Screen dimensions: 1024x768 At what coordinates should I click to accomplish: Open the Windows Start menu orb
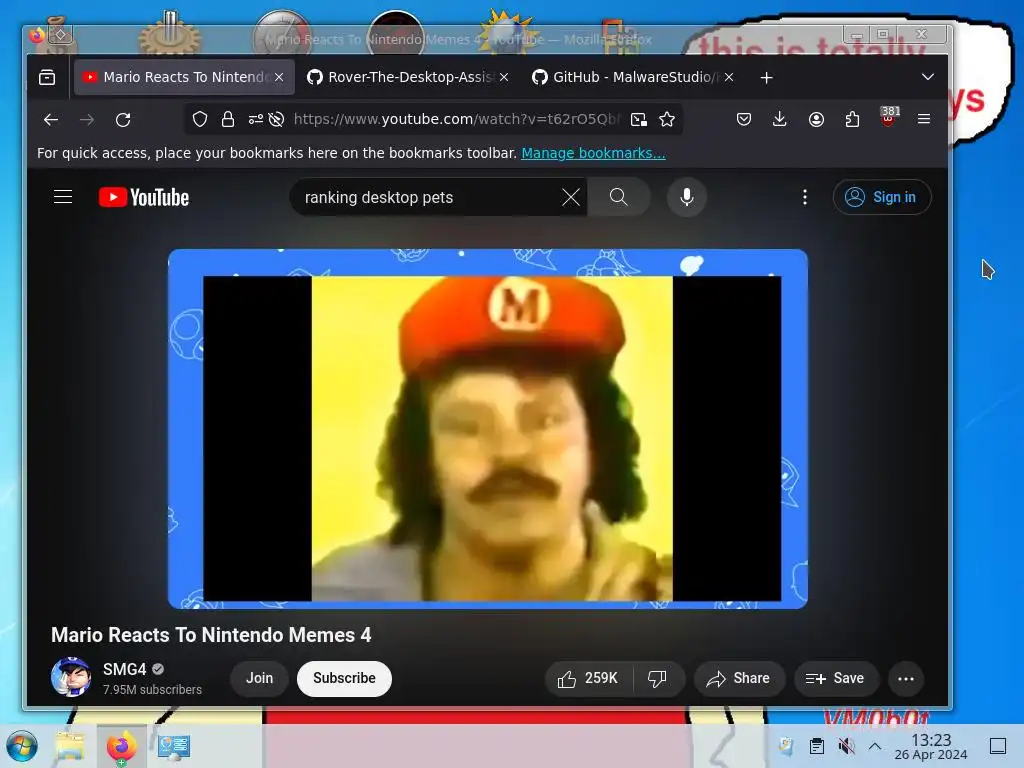tap(22, 746)
